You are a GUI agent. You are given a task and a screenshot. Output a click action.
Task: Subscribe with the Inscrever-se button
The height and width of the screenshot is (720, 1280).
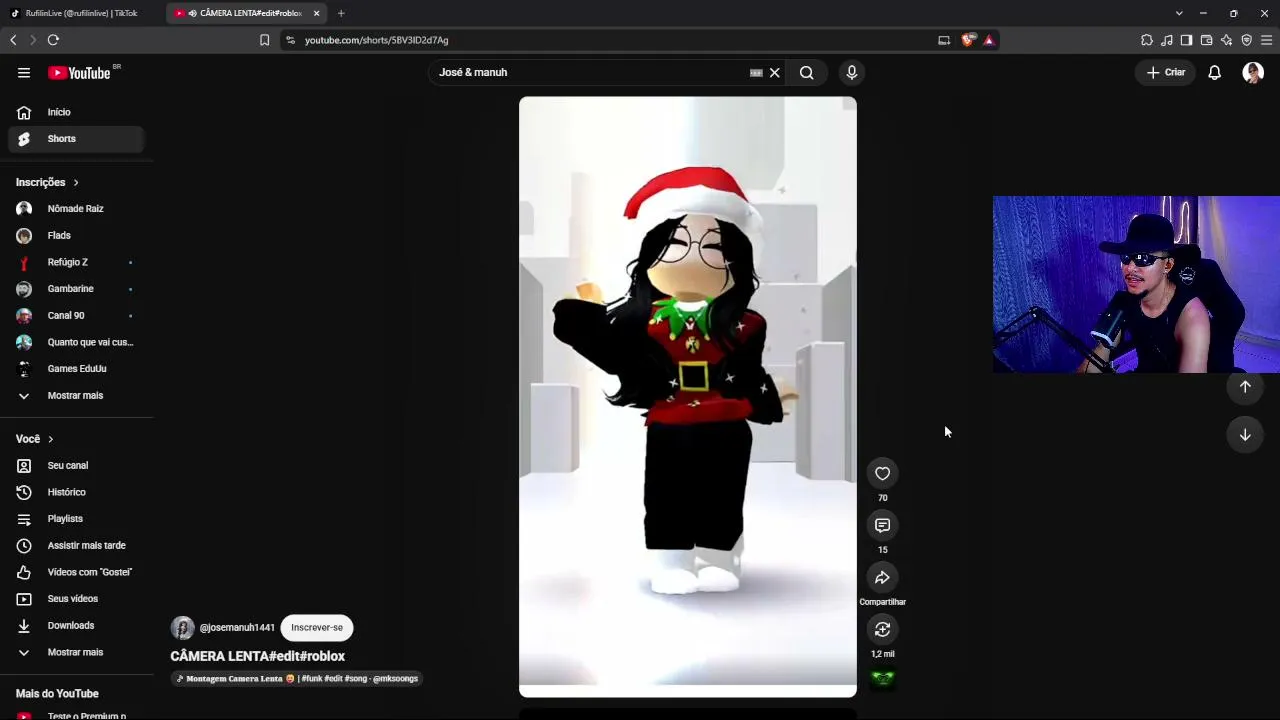tap(317, 628)
